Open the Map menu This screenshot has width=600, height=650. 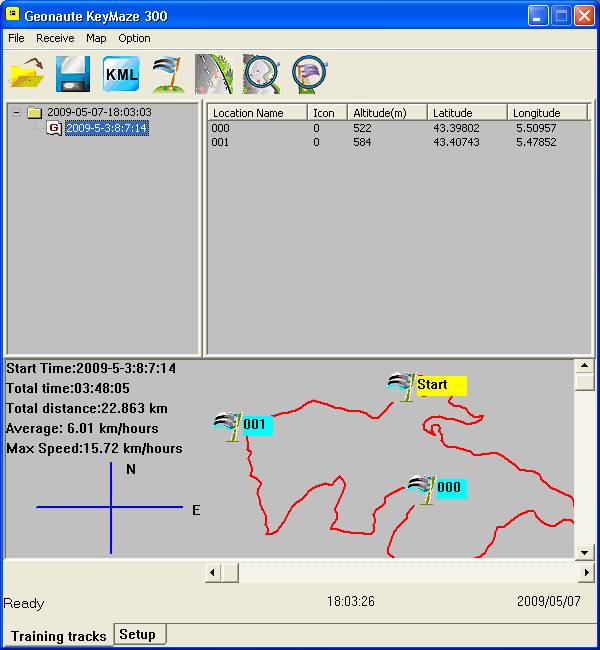(96, 38)
